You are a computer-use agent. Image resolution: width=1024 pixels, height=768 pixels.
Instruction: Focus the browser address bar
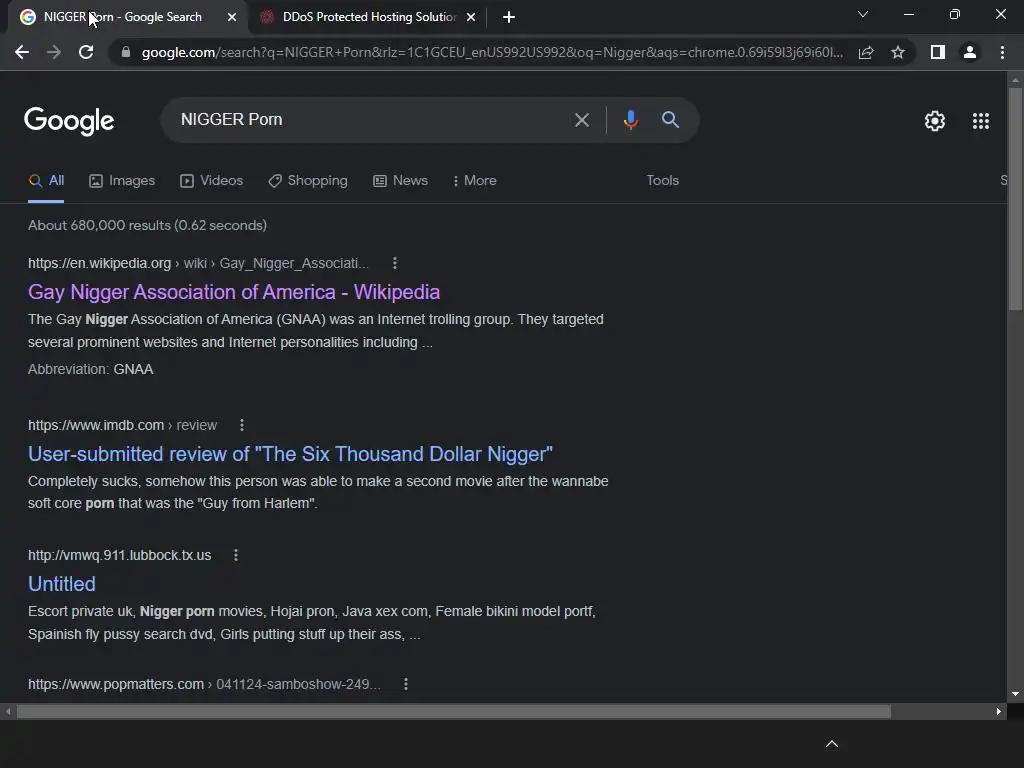pyautogui.click(x=491, y=52)
